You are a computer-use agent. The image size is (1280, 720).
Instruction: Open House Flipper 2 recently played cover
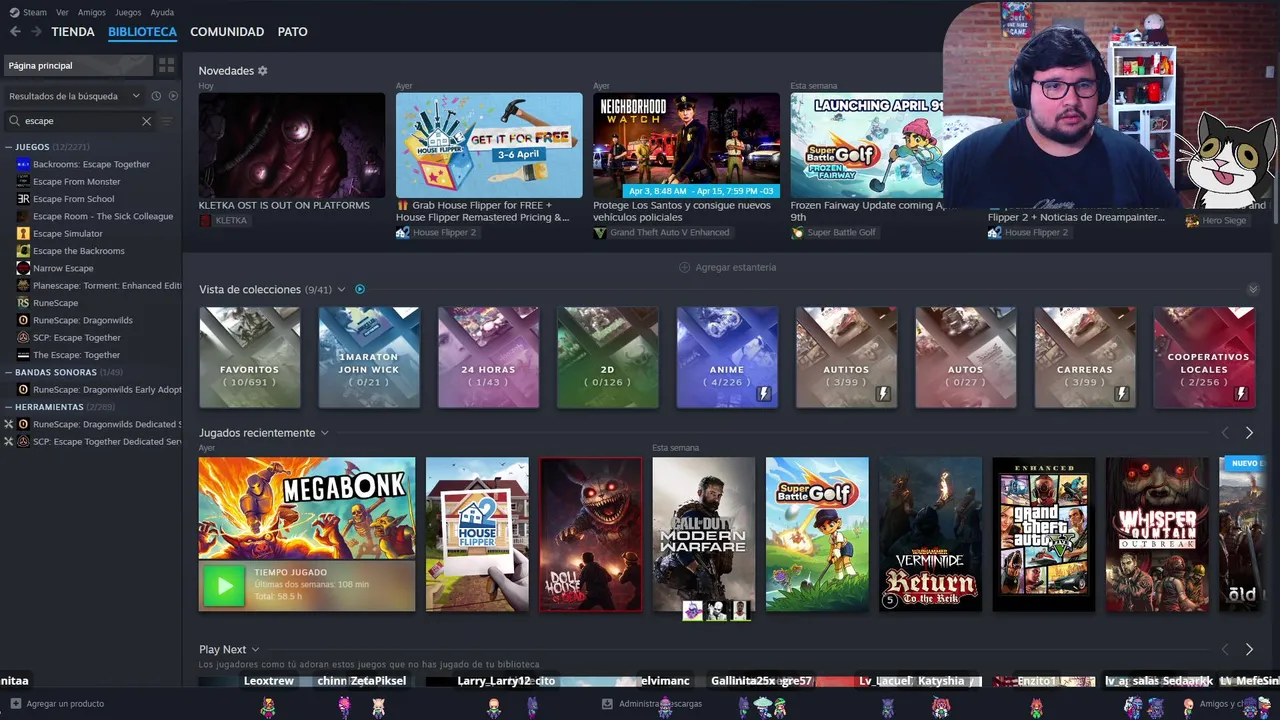tap(477, 534)
